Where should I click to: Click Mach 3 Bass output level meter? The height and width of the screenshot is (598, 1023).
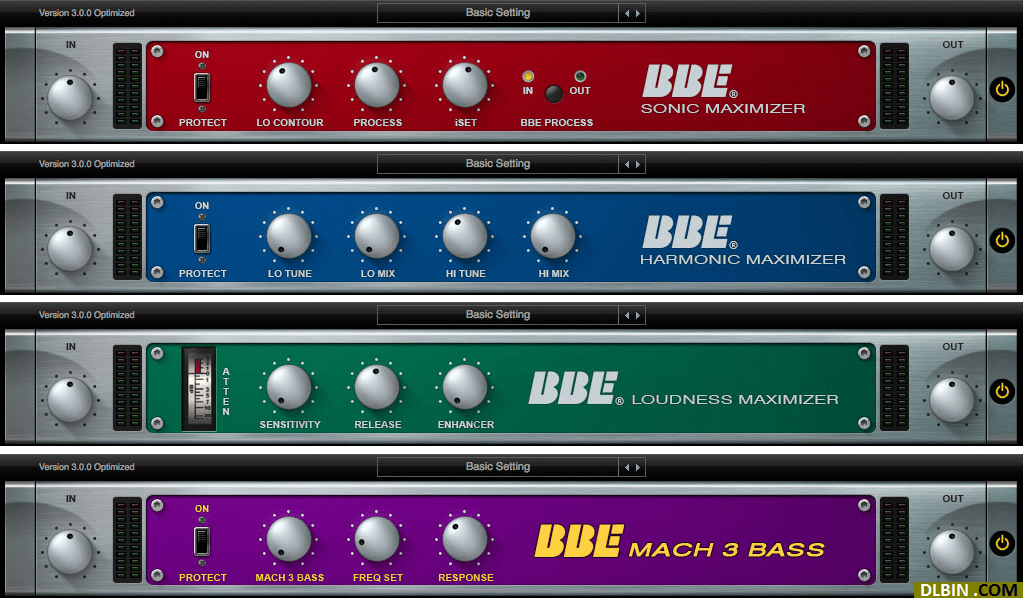(894, 539)
